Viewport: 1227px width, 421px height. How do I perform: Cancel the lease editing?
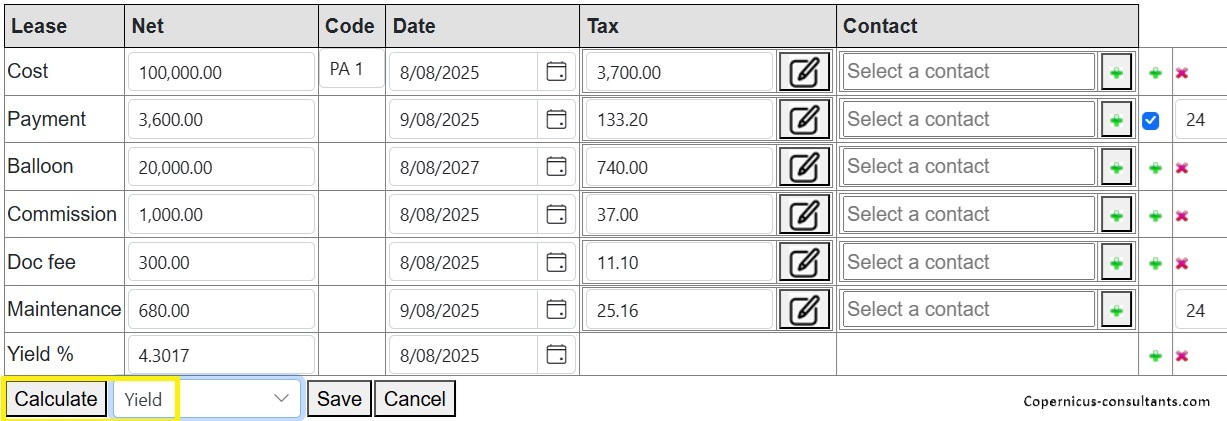coord(415,399)
